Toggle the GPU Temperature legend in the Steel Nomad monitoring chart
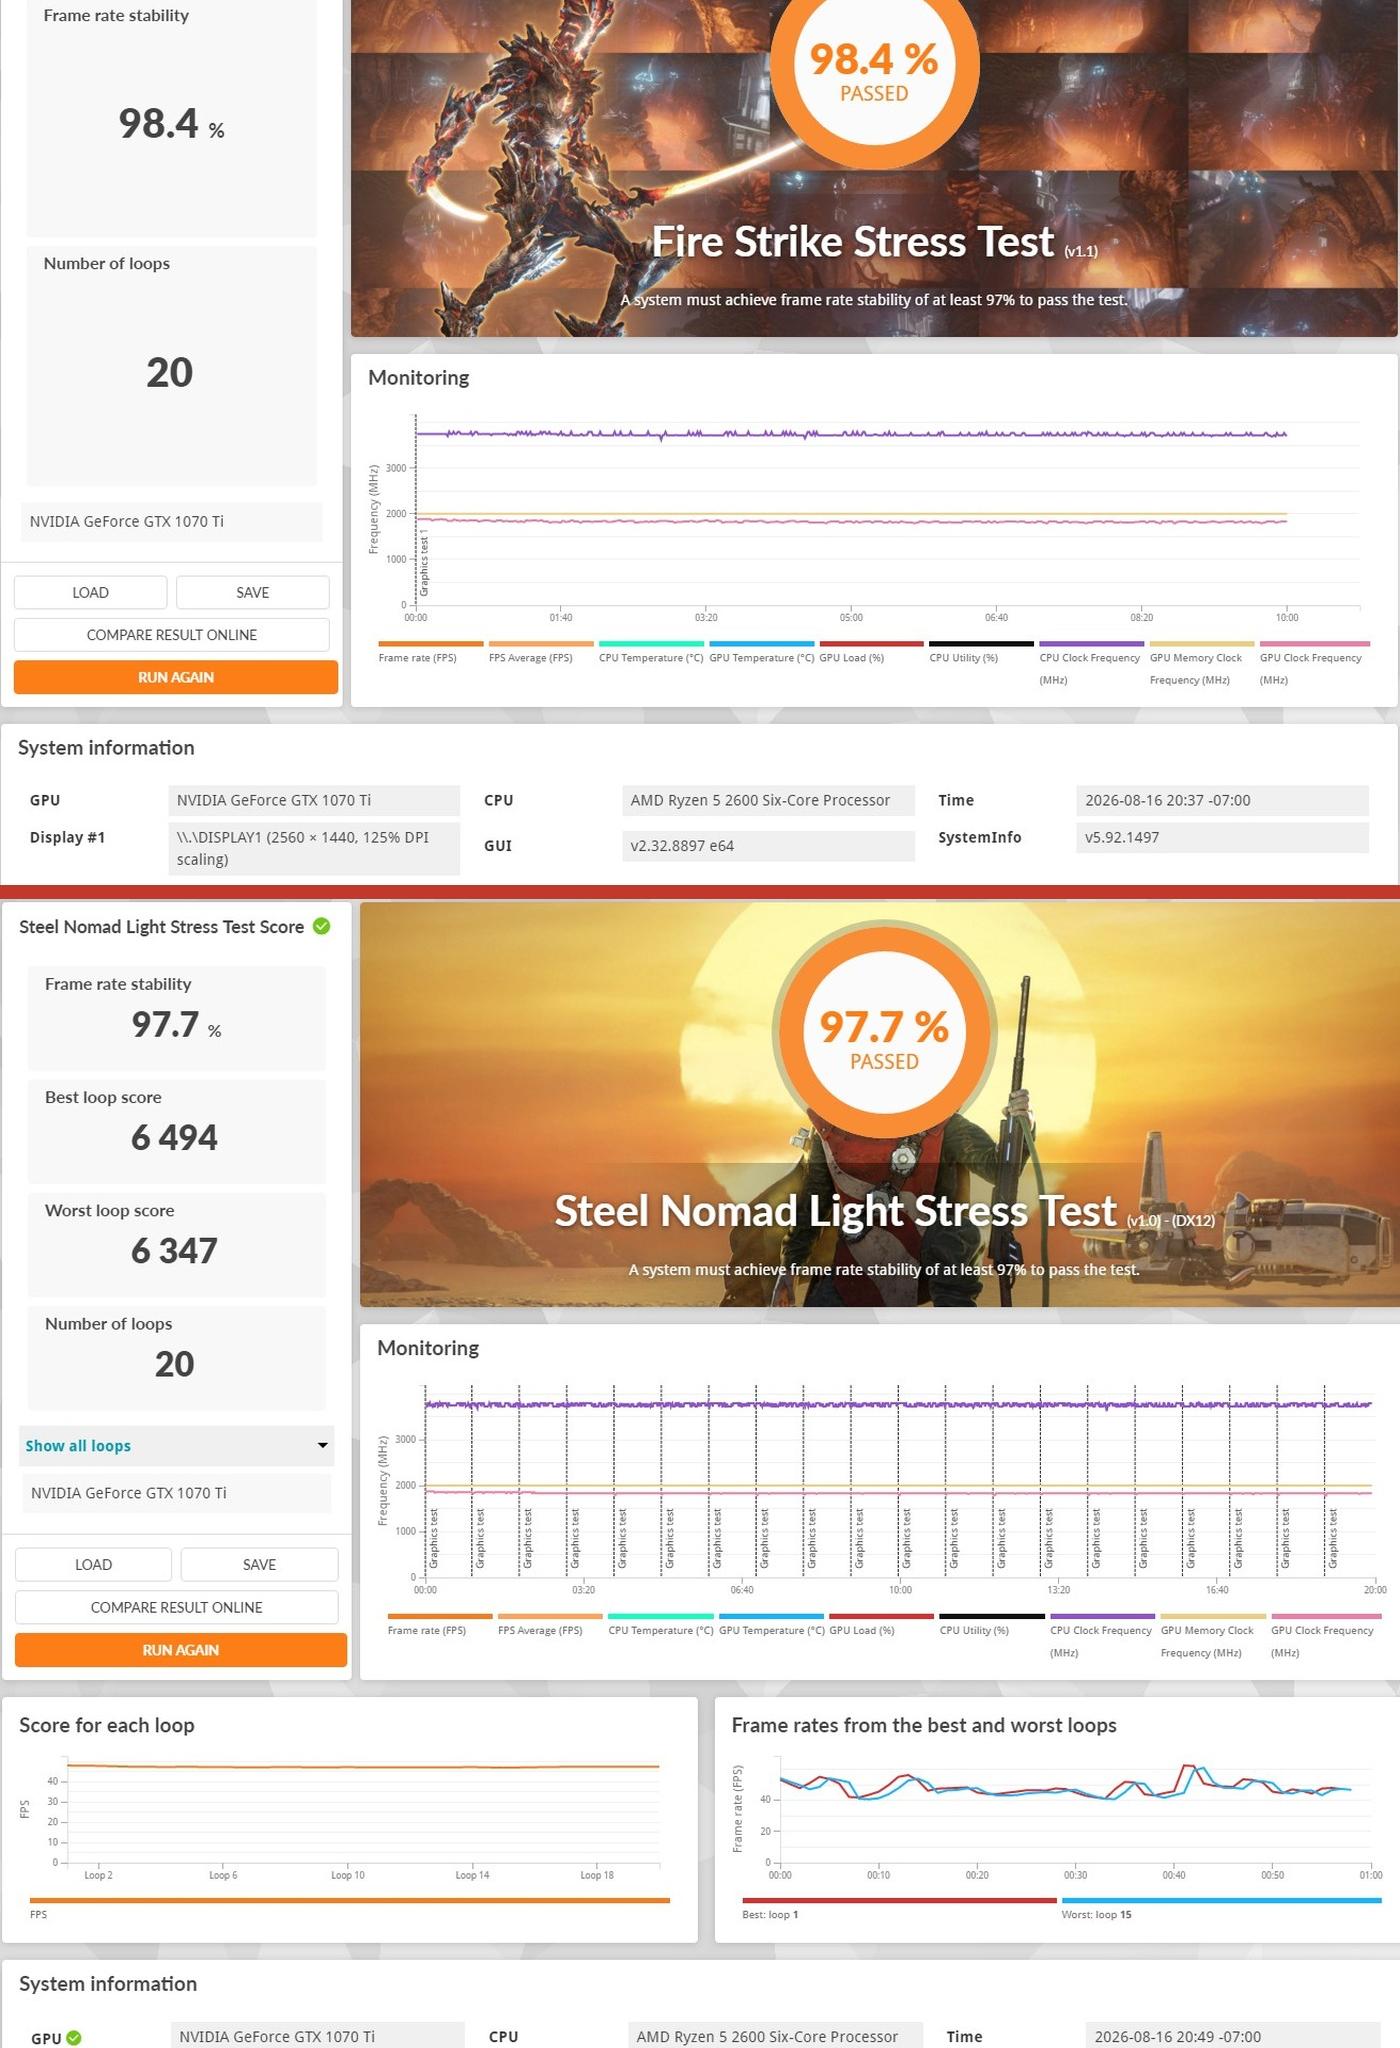The width and height of the screenshot is (1400, 2048). coord(771,1624)
